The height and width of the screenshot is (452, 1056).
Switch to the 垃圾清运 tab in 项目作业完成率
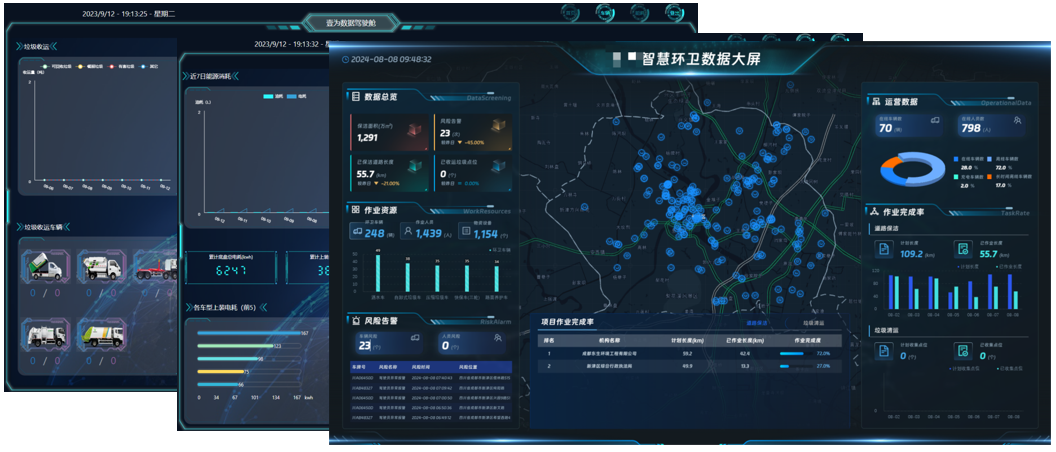tap(814, 323)
